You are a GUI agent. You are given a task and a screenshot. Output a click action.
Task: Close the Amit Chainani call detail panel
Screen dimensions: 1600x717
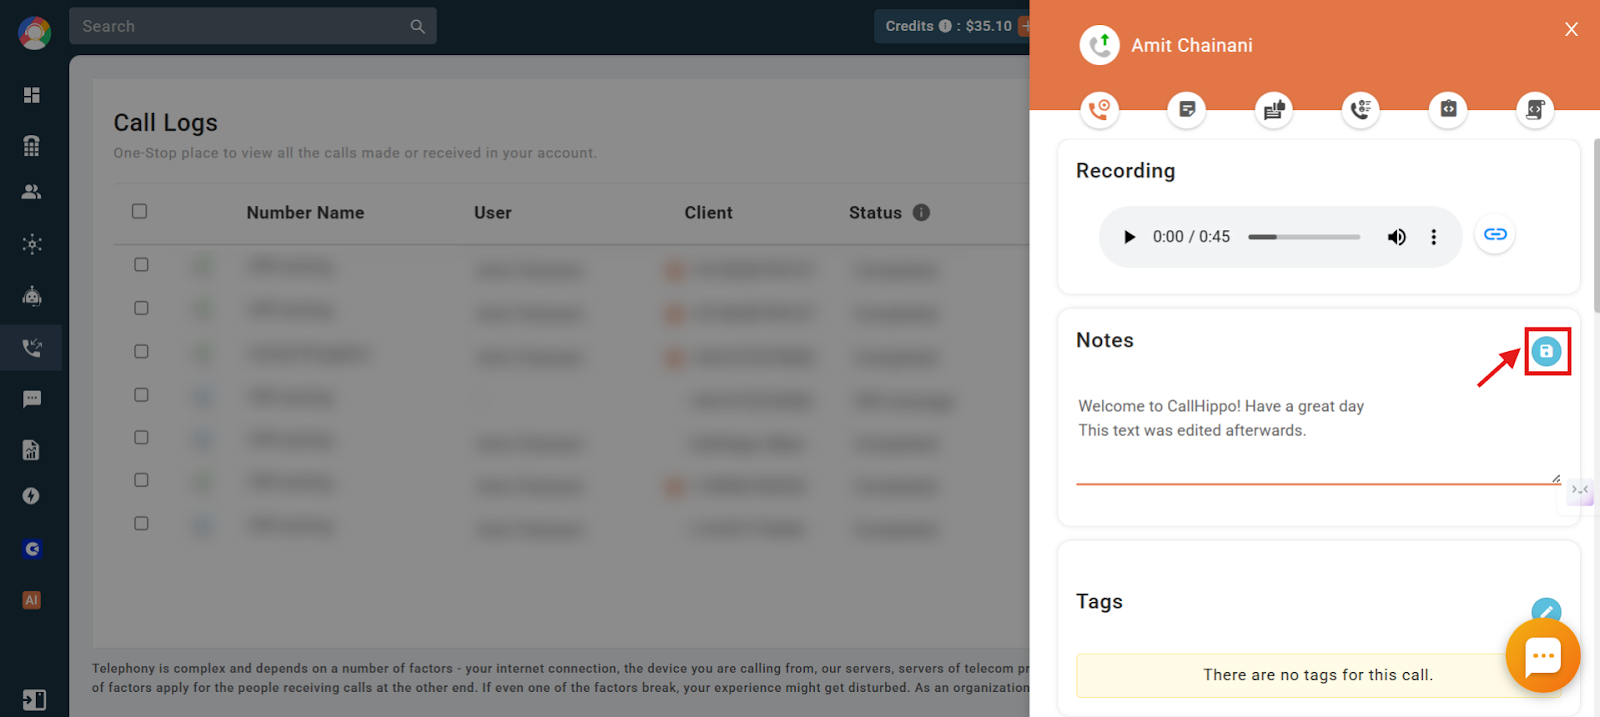[1571, 29]
